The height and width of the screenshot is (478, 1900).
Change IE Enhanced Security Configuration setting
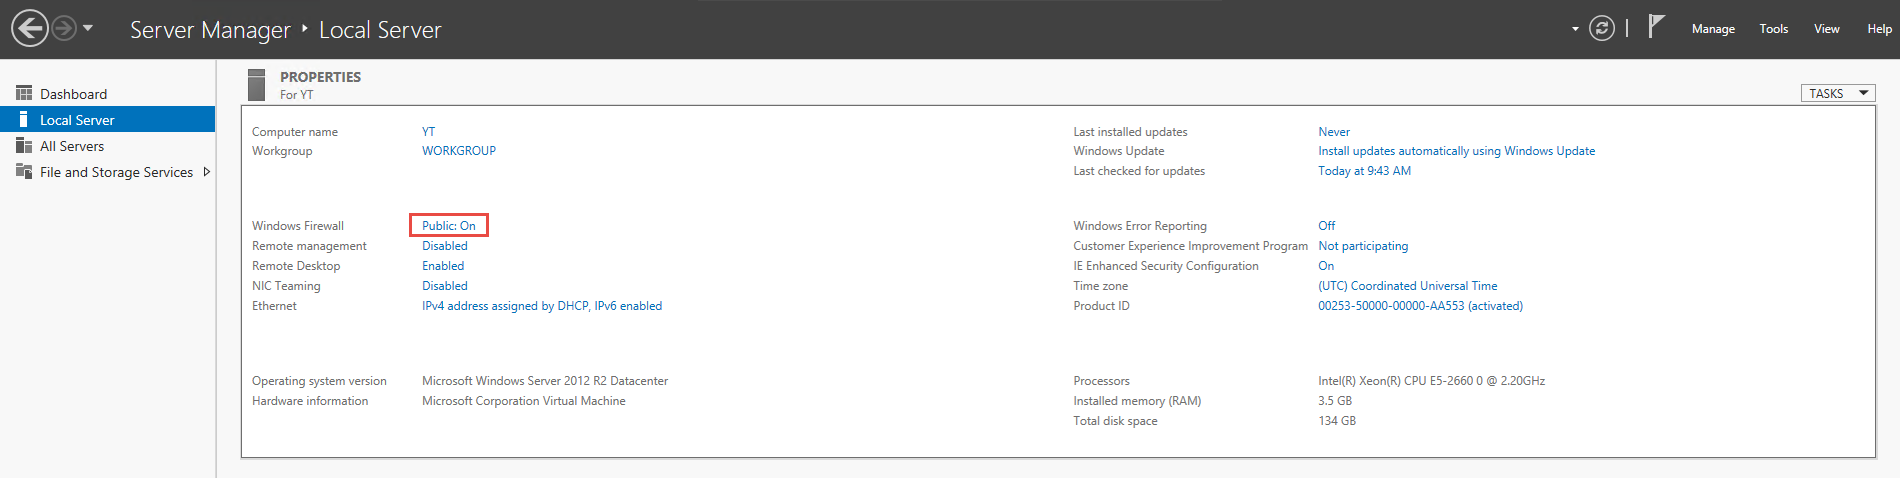tap(1326, 266)
